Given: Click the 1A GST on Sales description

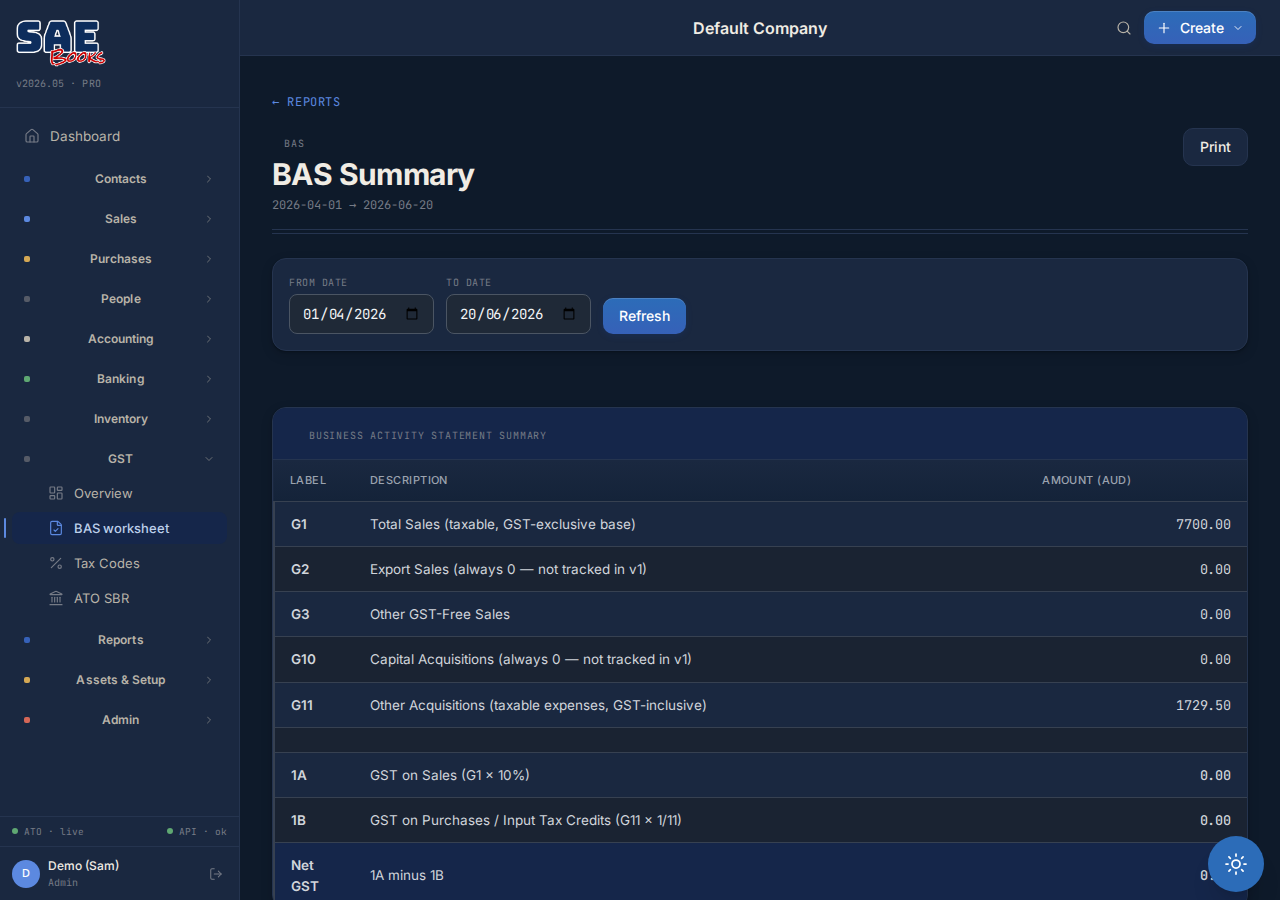Looking at the screenshot, I should [x=450, y=775].
